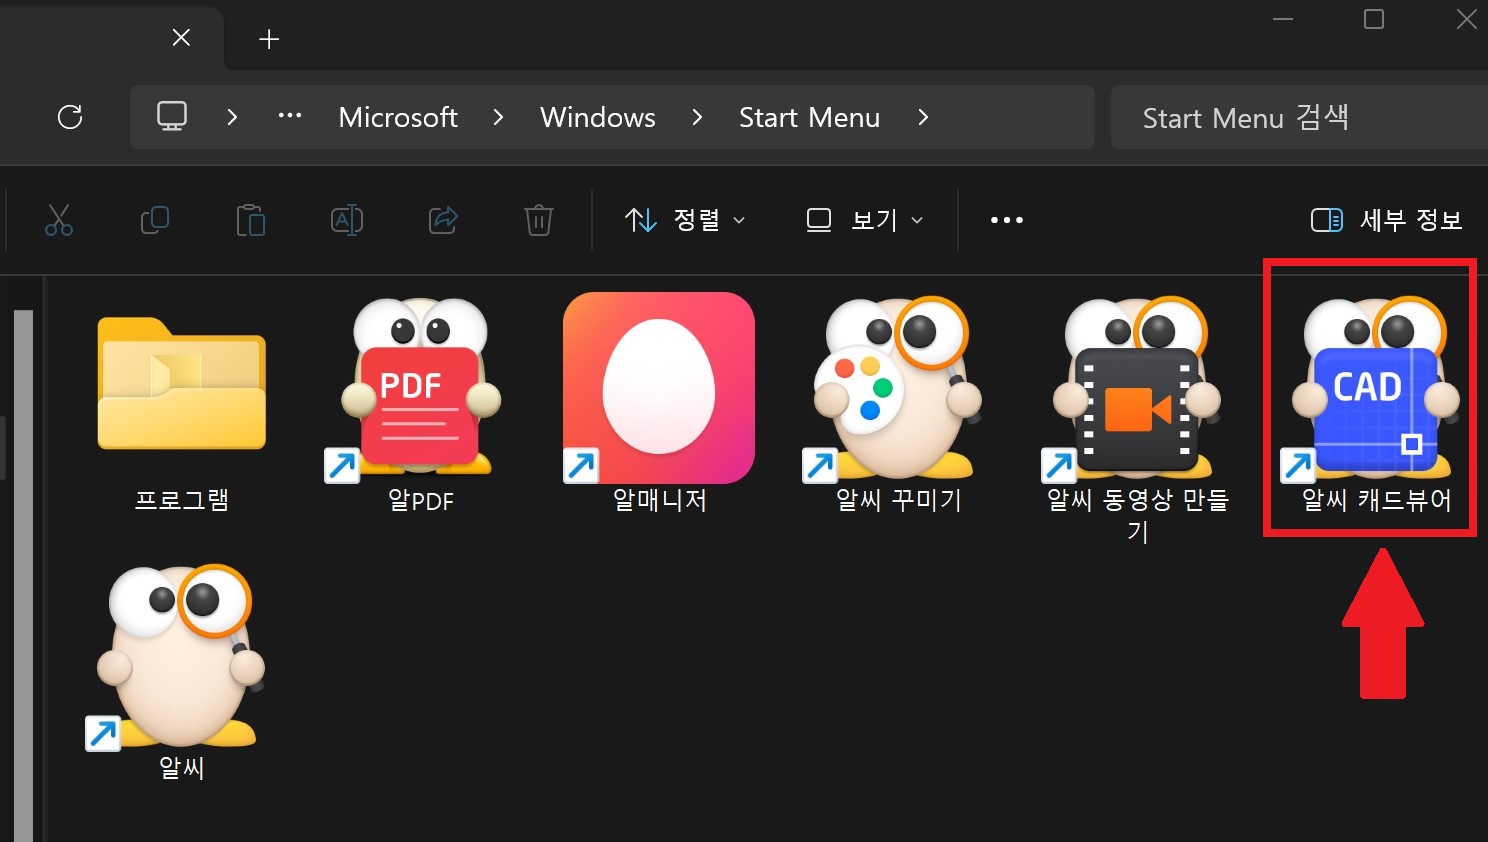
Task: Expand chevron after monitor icon
Action: pyautogui.click(x=232, y=117)
